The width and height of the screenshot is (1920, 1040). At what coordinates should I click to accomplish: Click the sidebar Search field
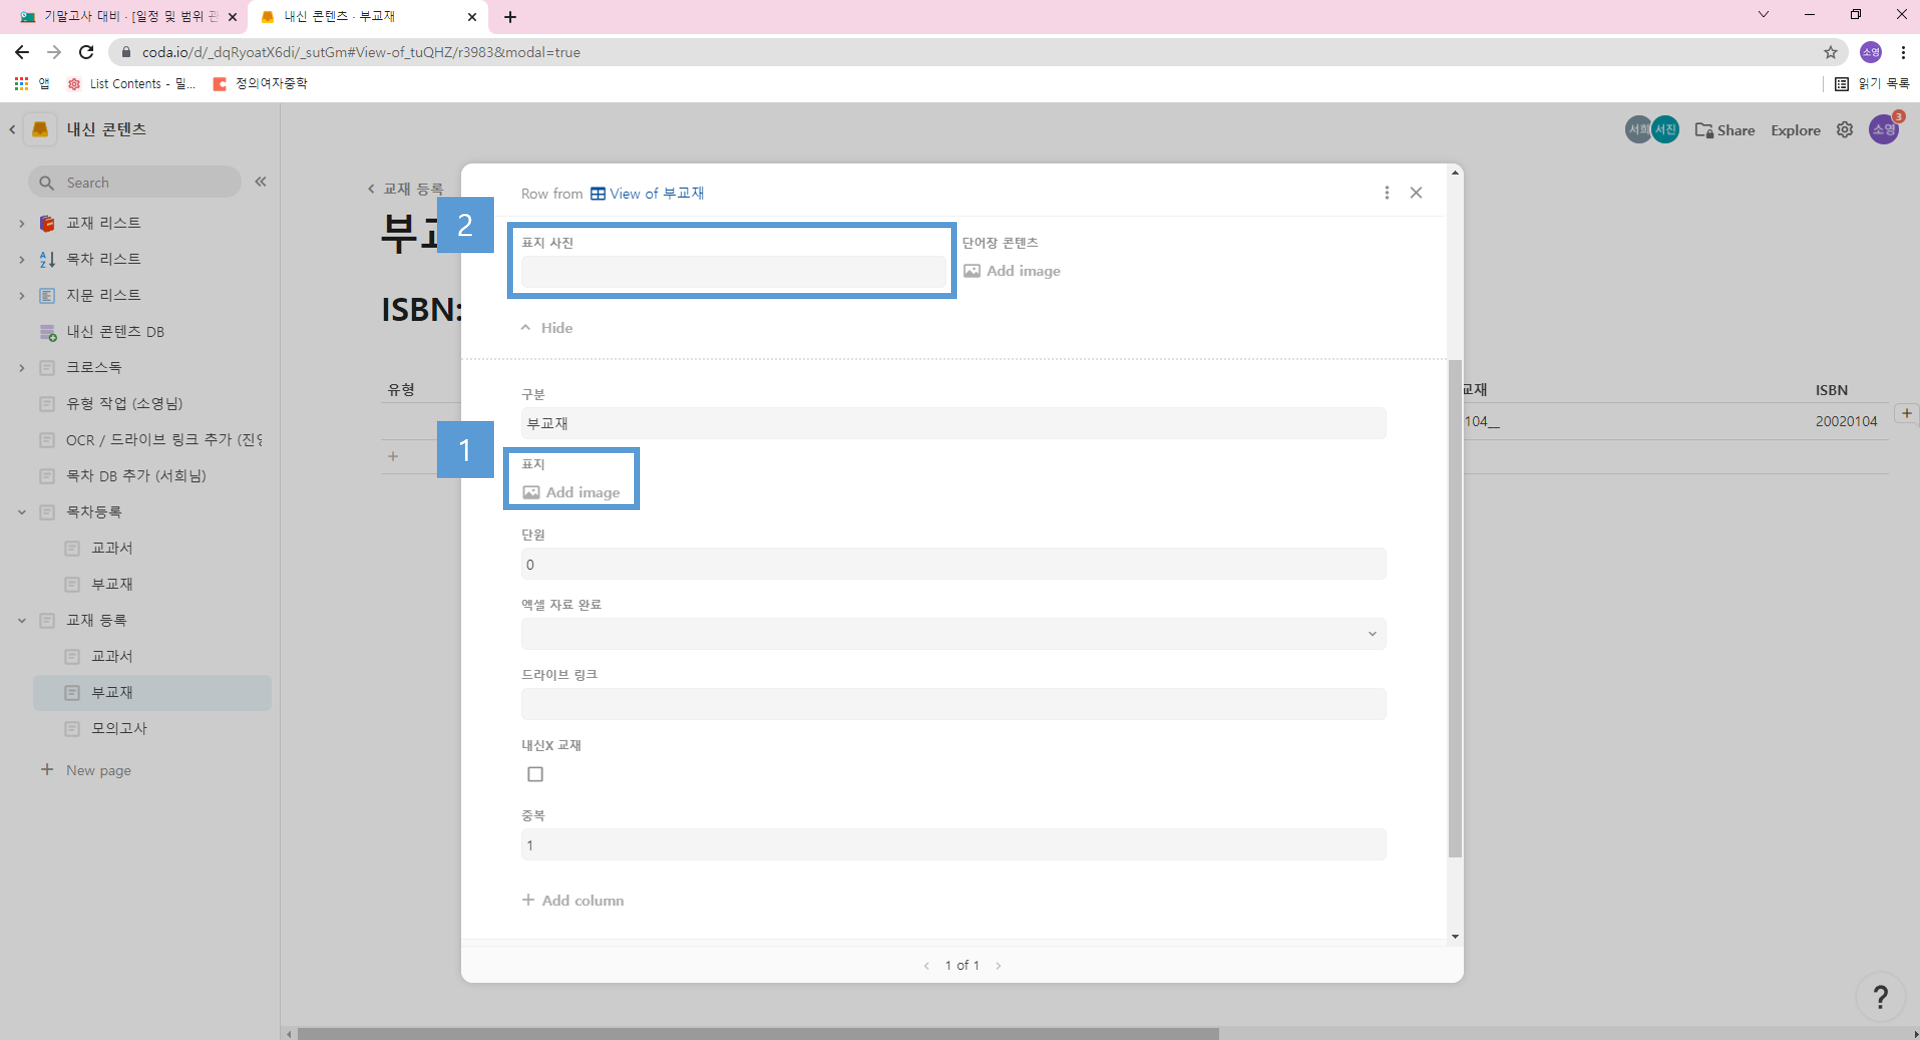(x=135, y=182)
